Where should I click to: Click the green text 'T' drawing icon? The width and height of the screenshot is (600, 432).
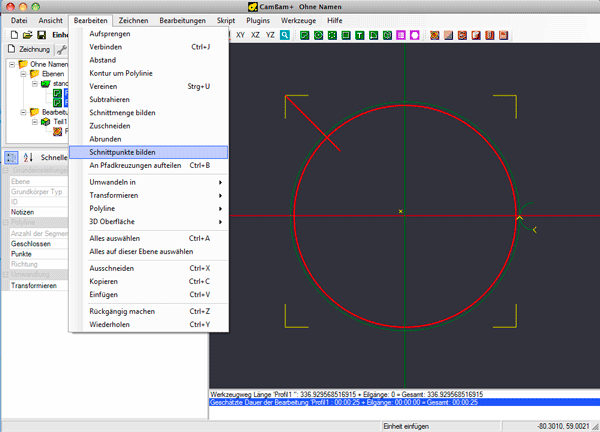pos(359,35)
